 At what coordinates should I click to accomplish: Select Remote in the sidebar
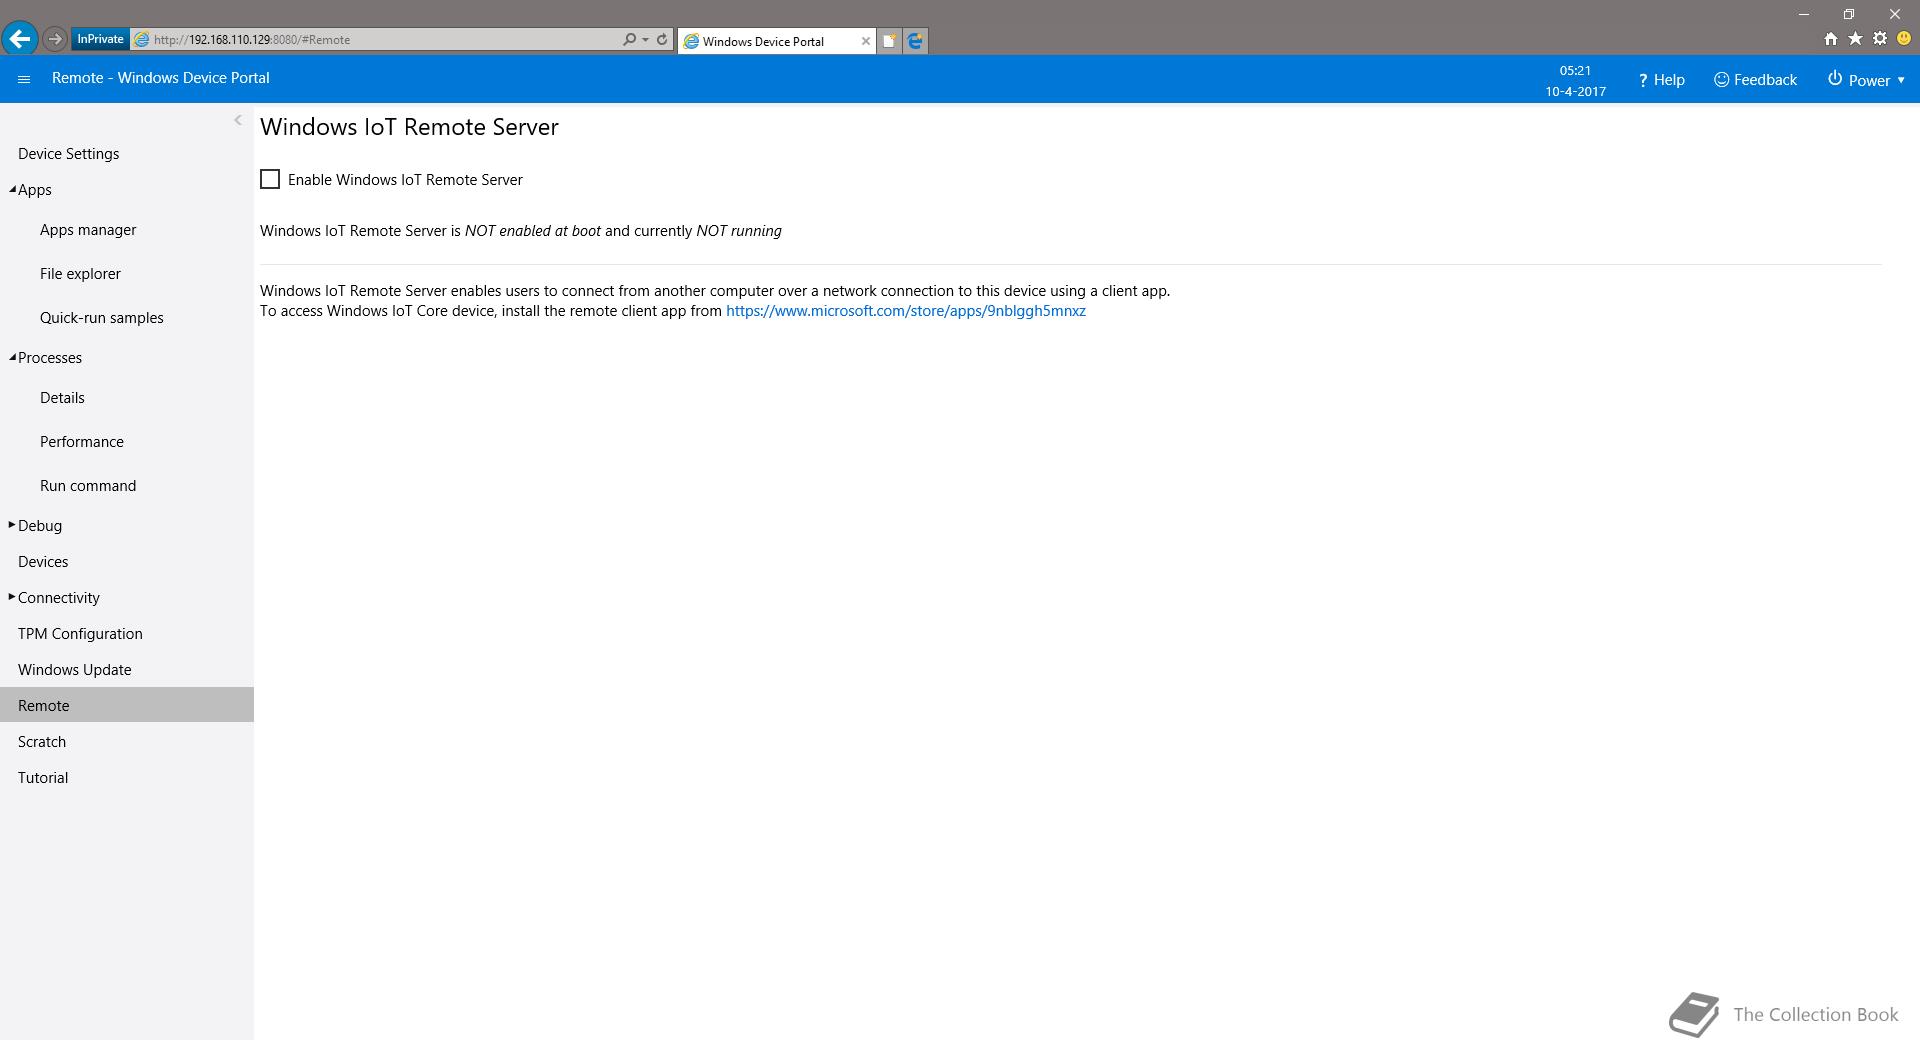click(x=127, y=705)
